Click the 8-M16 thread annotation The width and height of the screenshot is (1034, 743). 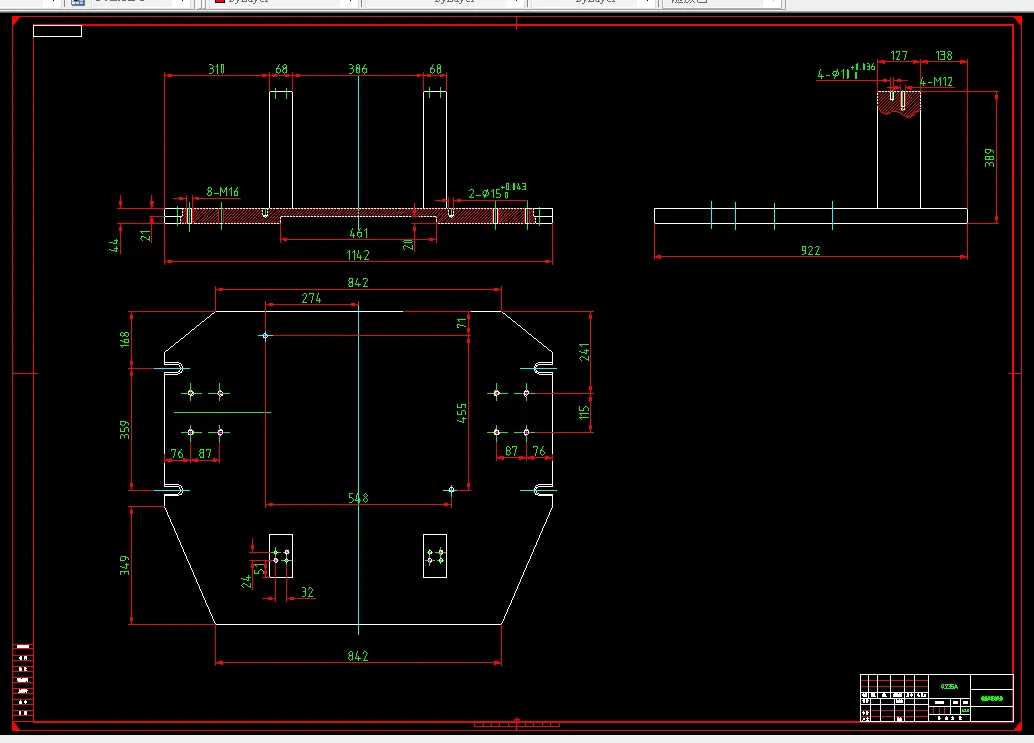point(222,191)
